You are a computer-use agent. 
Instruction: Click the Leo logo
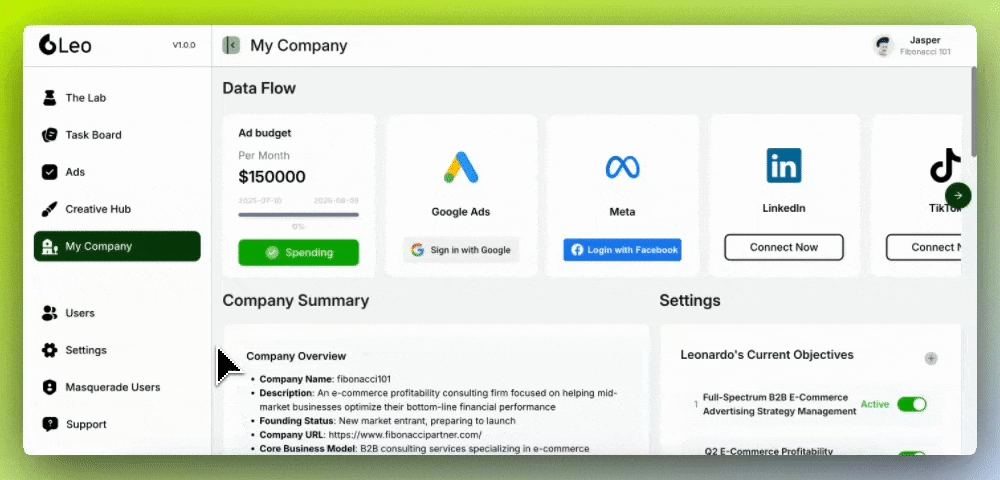tap(65, 45)
